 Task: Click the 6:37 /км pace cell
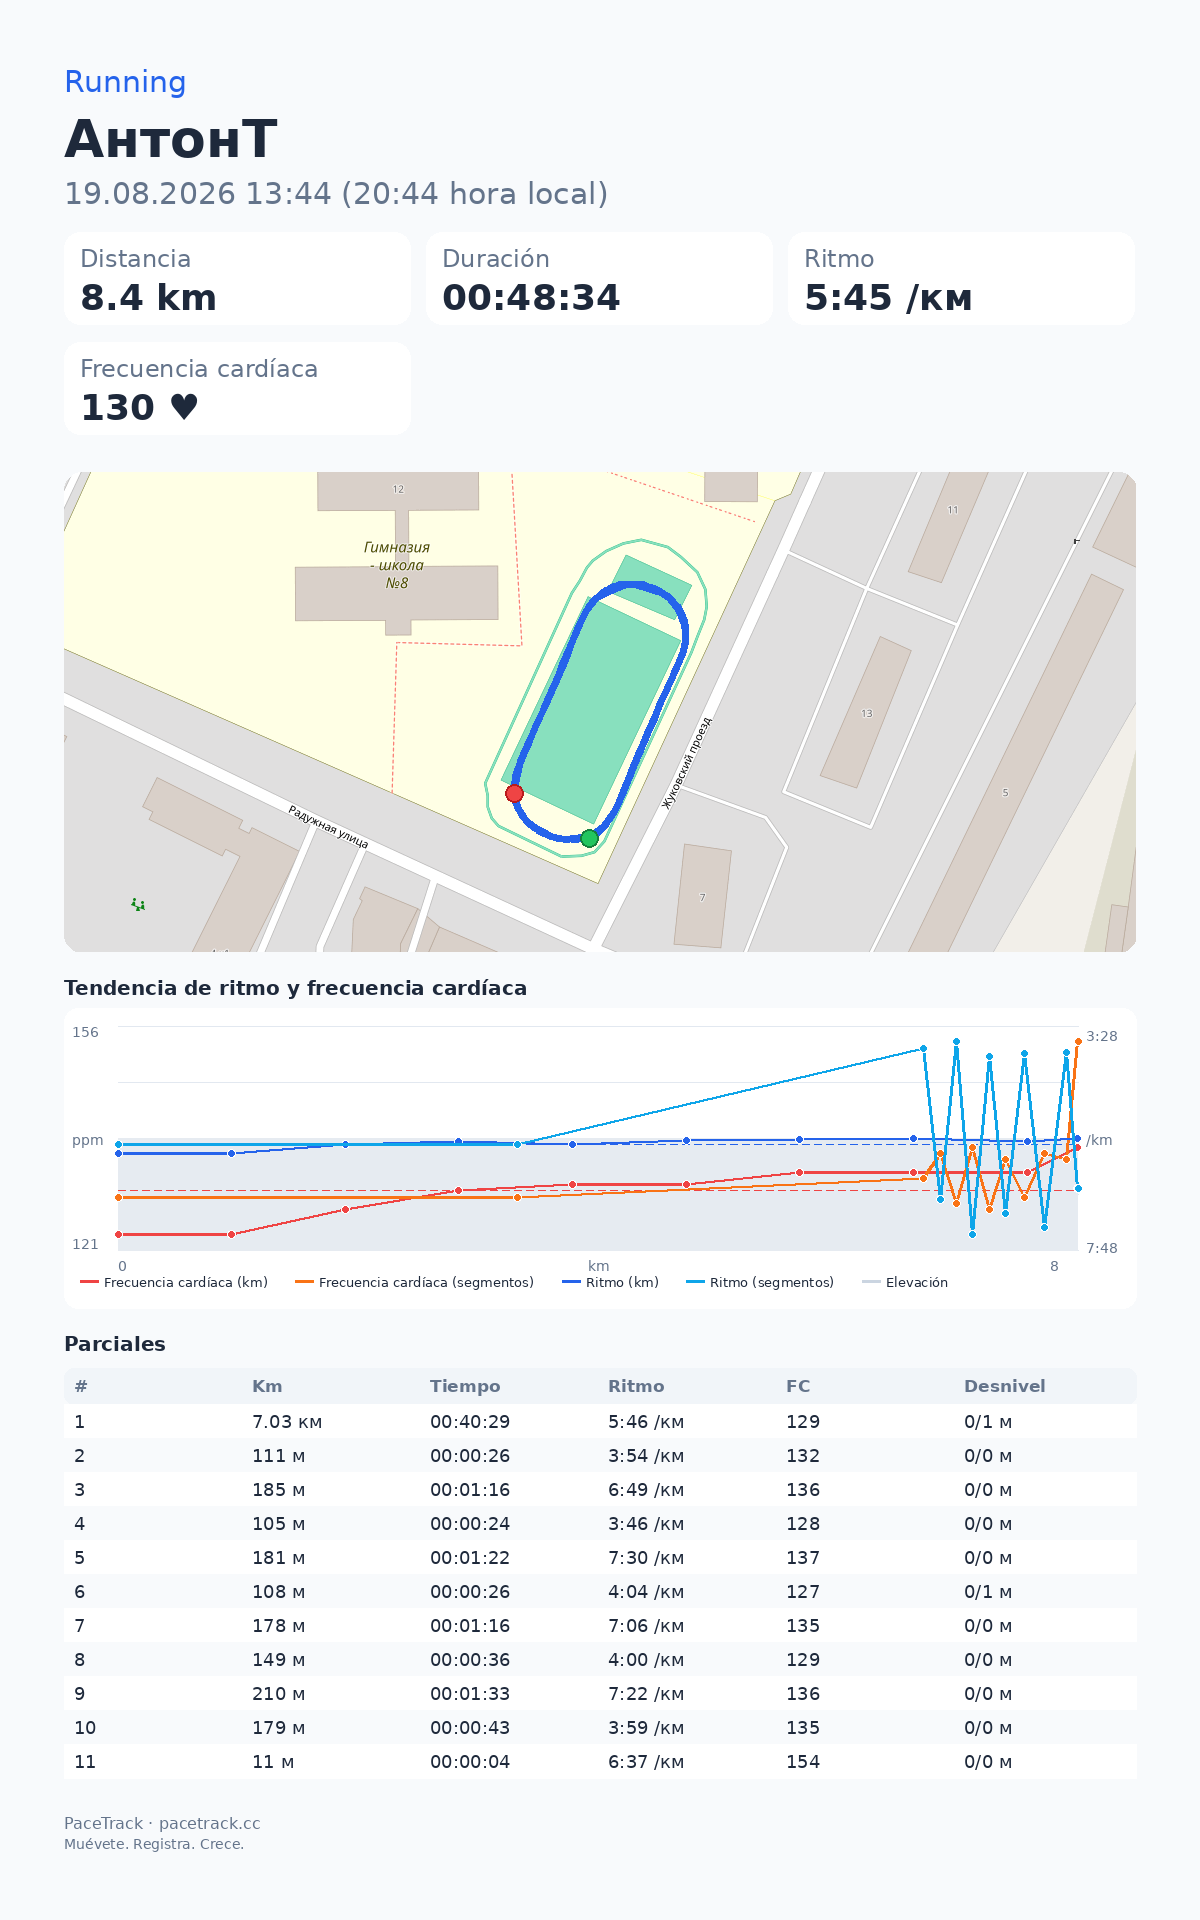646,1761
